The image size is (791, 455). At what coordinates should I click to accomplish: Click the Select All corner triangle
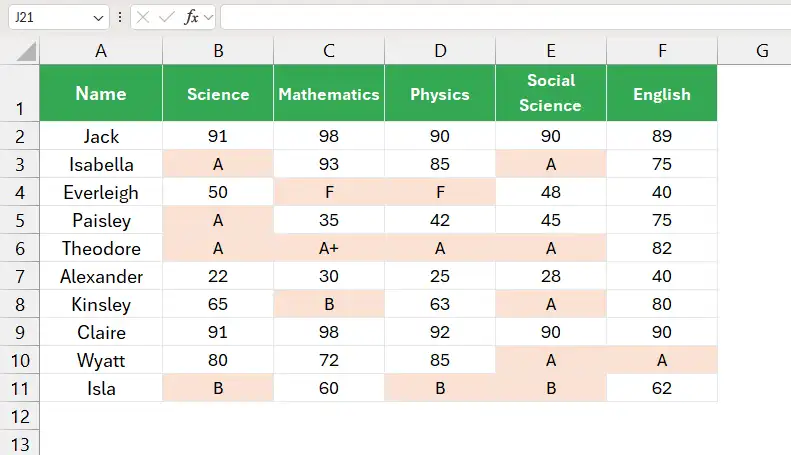26,51
